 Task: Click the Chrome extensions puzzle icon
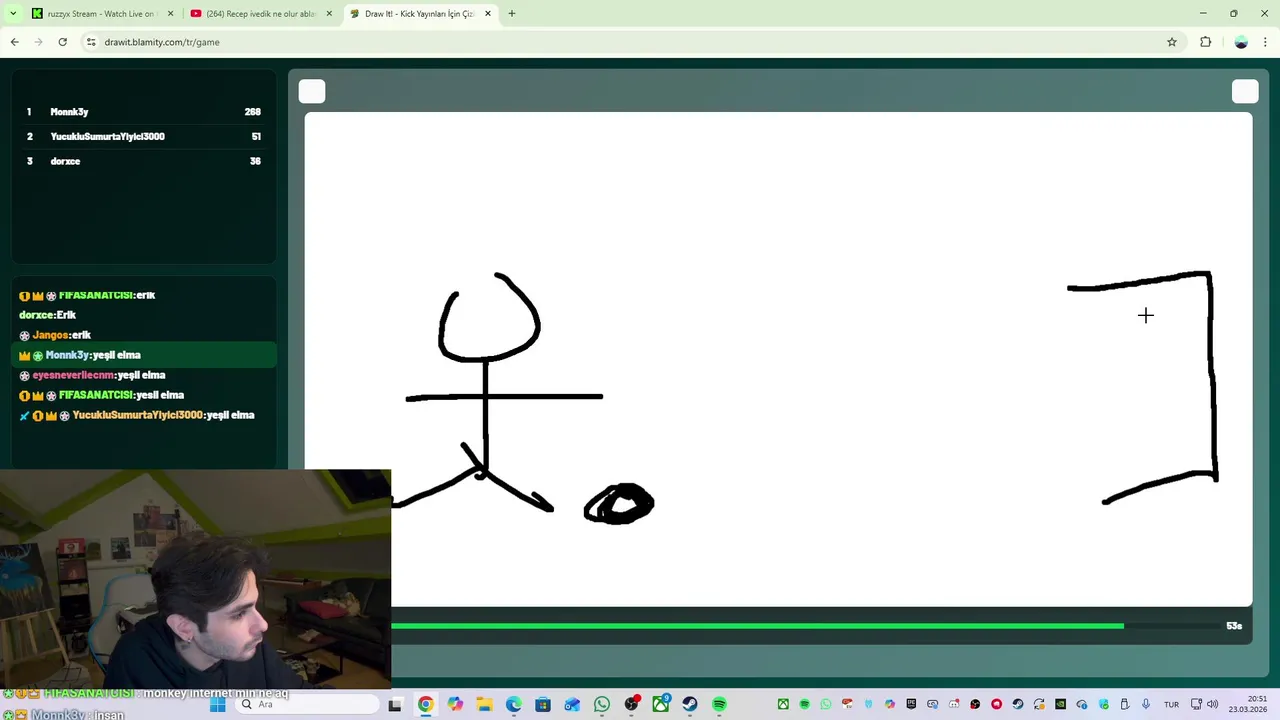tap(1205, 42)
